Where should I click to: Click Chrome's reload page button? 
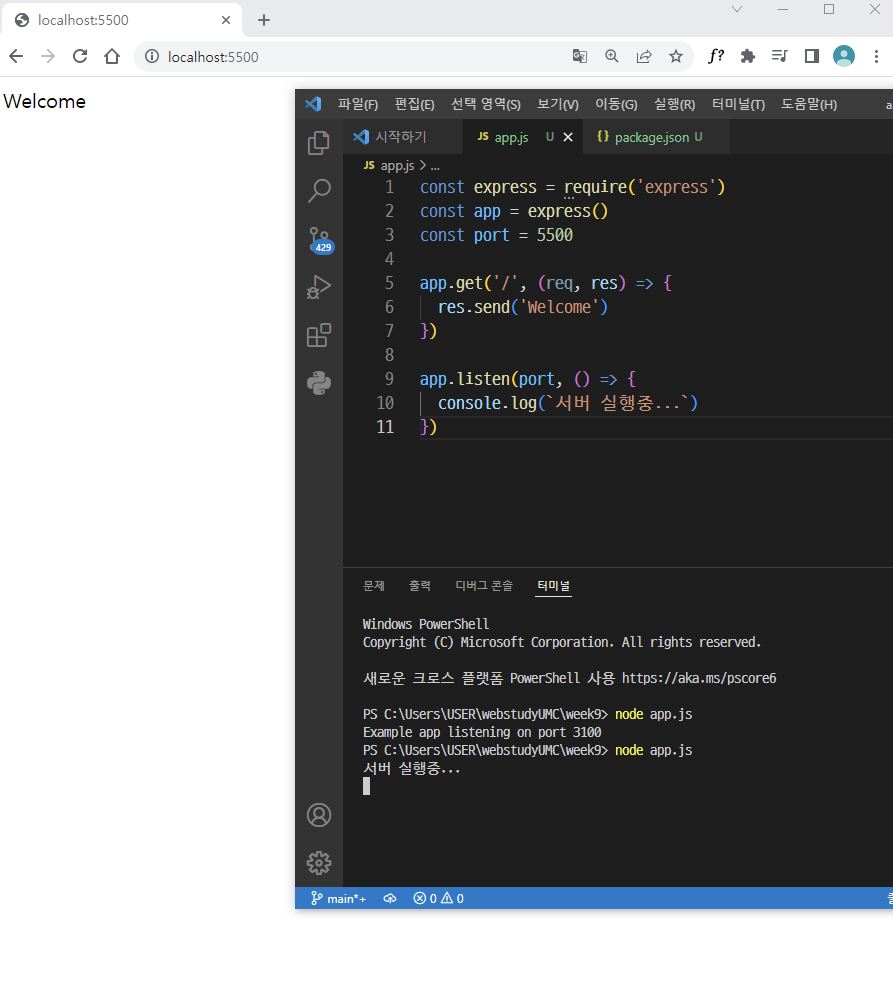80,57
